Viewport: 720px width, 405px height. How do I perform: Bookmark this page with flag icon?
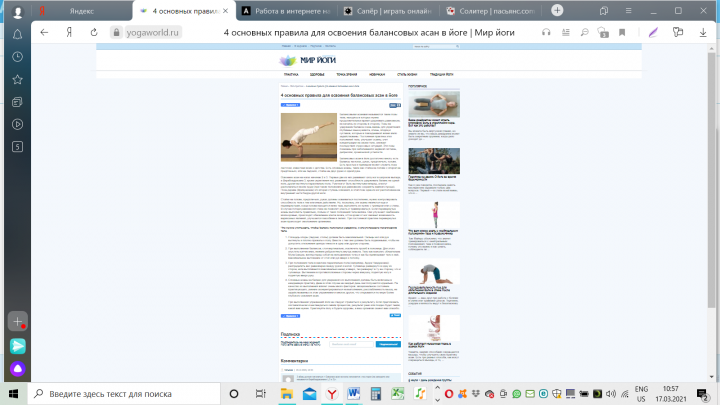click(622, 33)
